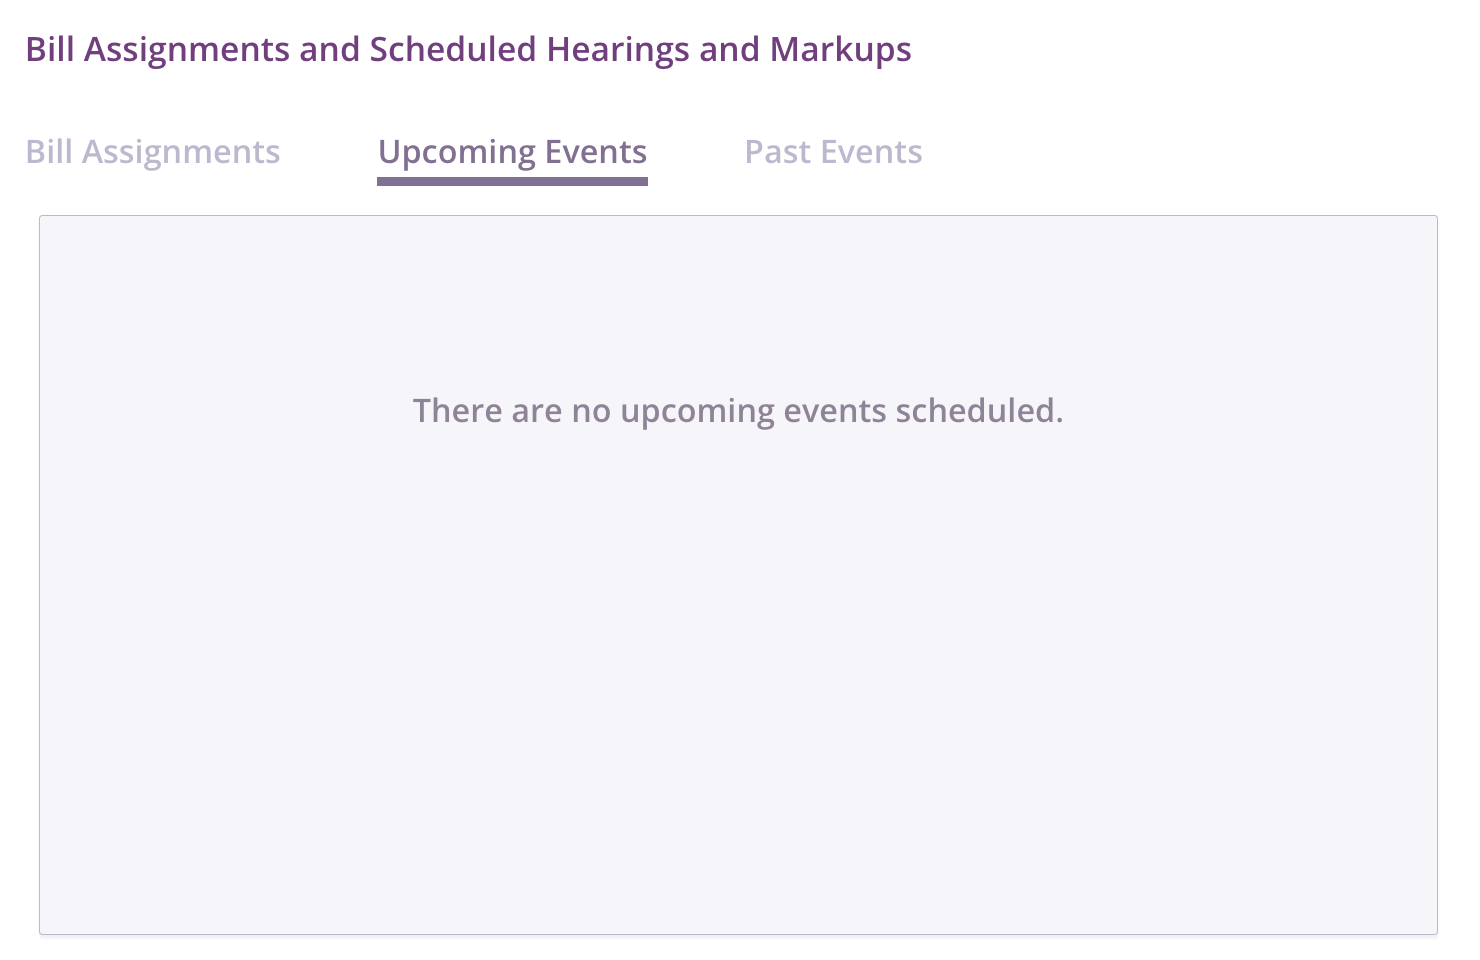
Task: Select the Upcoming Events tab
Action: tap(512, 152)
